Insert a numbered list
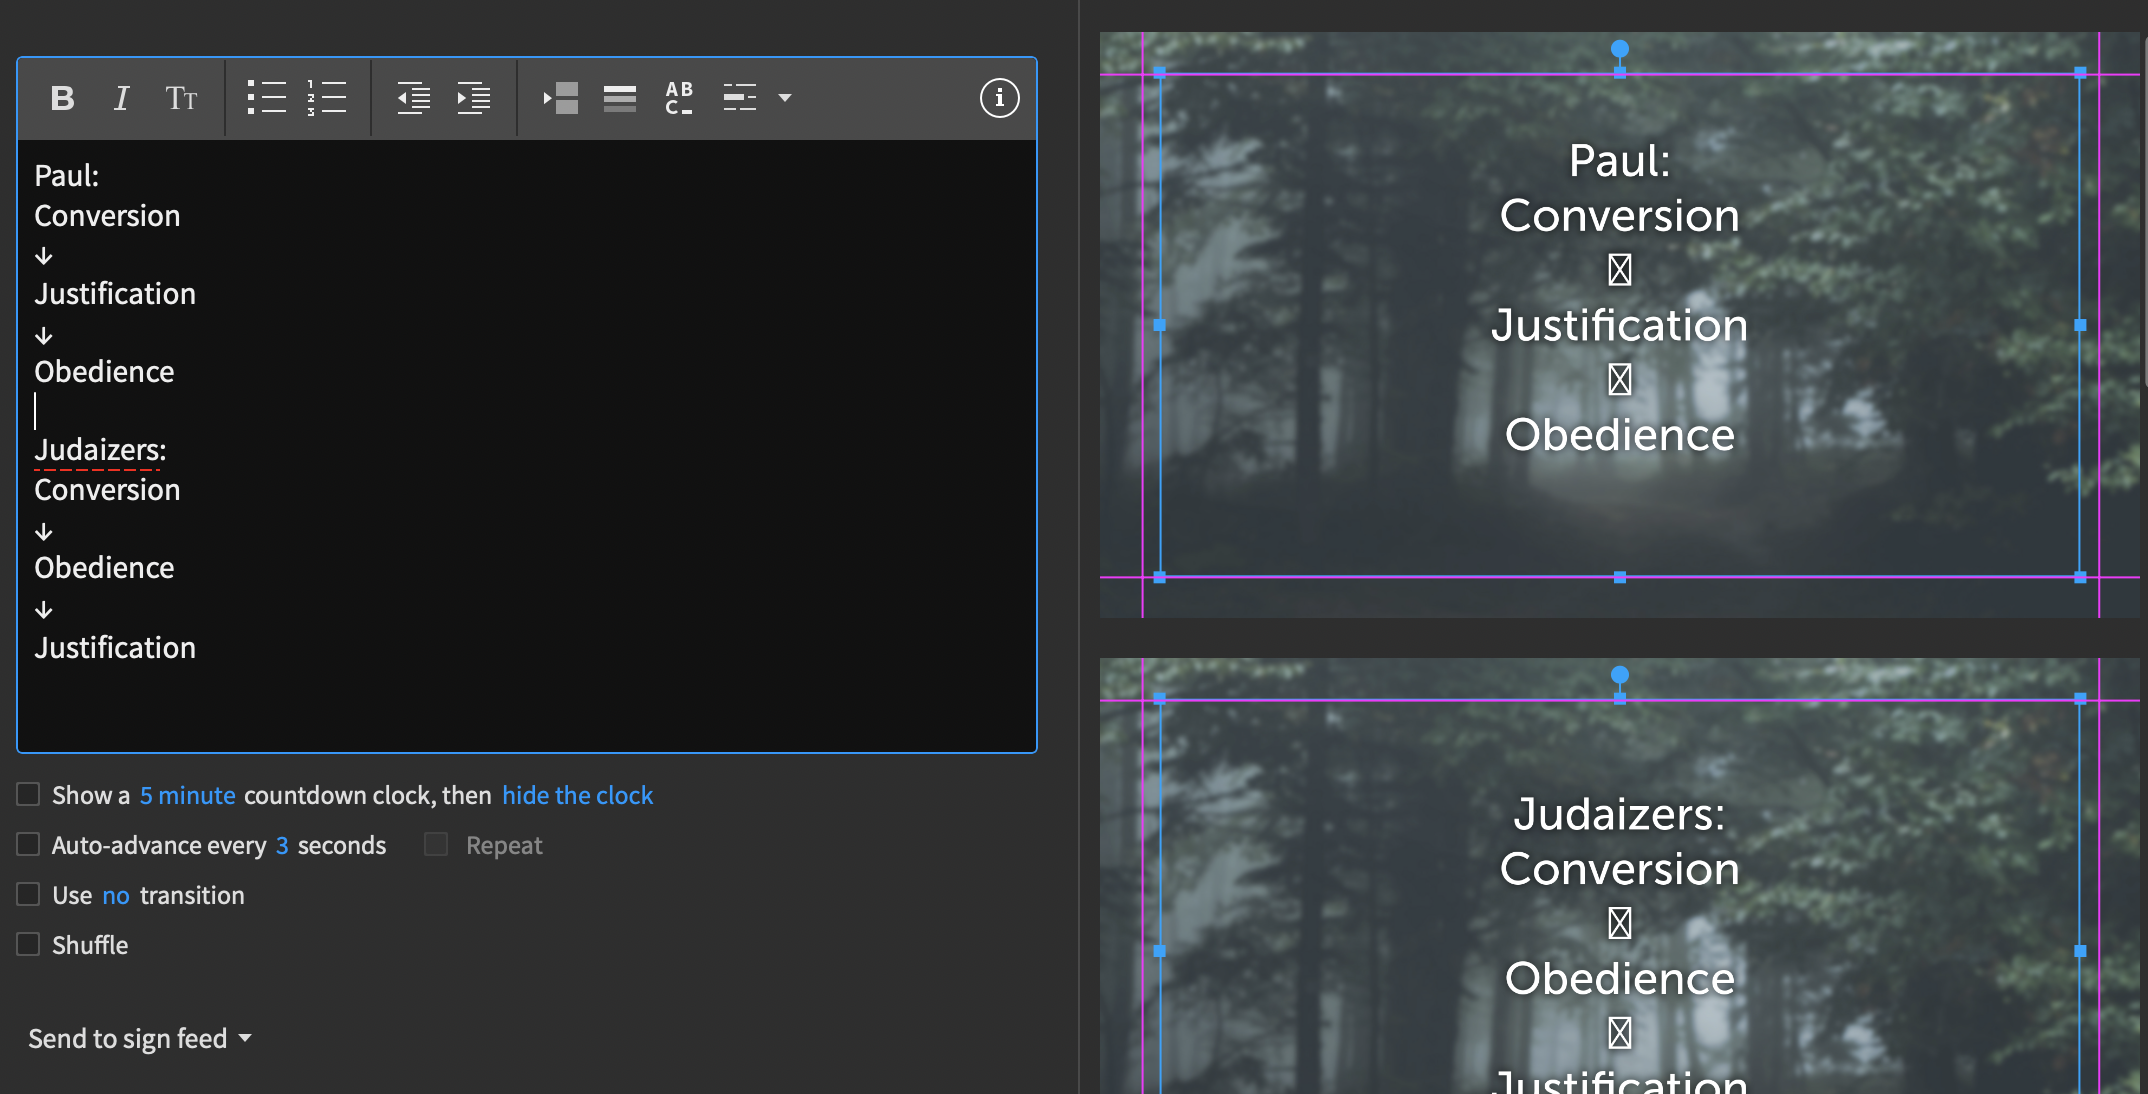 coord(327,97)
